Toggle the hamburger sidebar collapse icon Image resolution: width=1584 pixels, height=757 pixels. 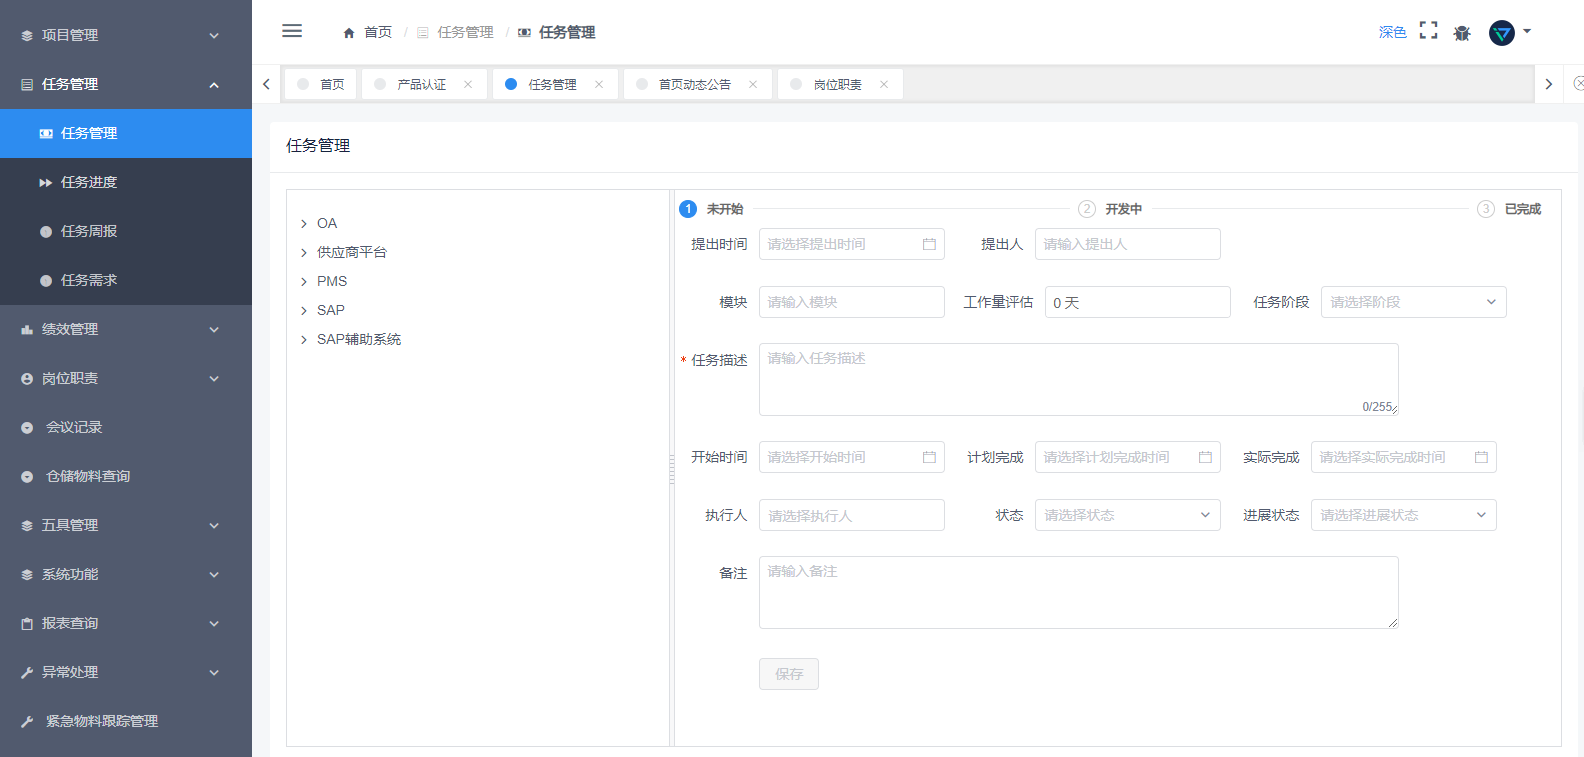[292, 31]
